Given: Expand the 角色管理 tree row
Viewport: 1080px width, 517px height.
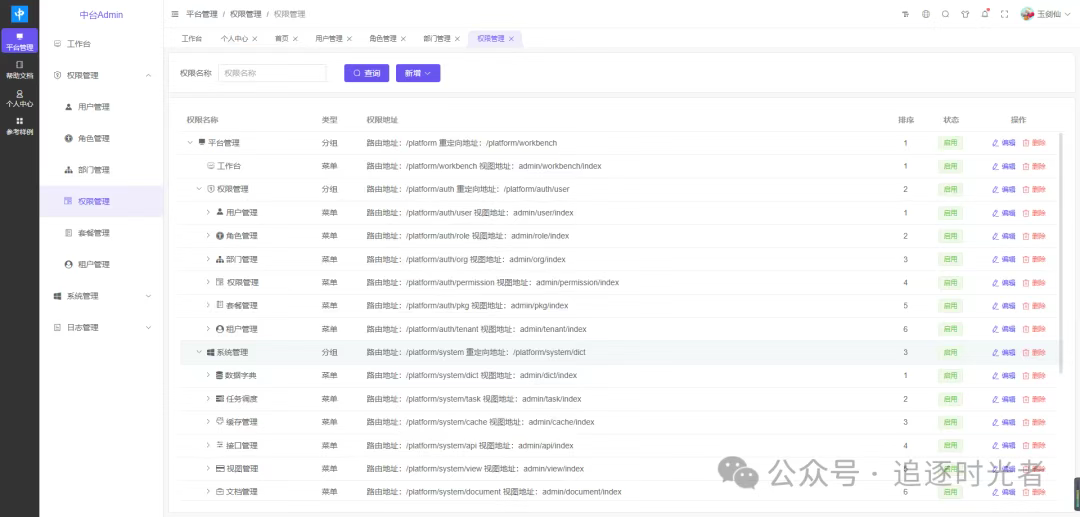Looking at the screenshot, I should tap(209, 236).
